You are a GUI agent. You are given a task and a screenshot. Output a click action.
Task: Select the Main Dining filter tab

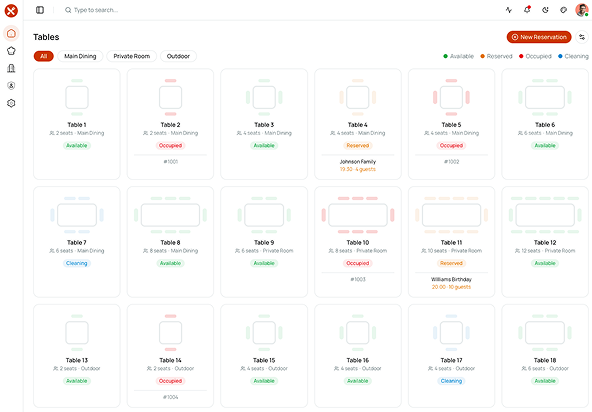tap(80, 56)
